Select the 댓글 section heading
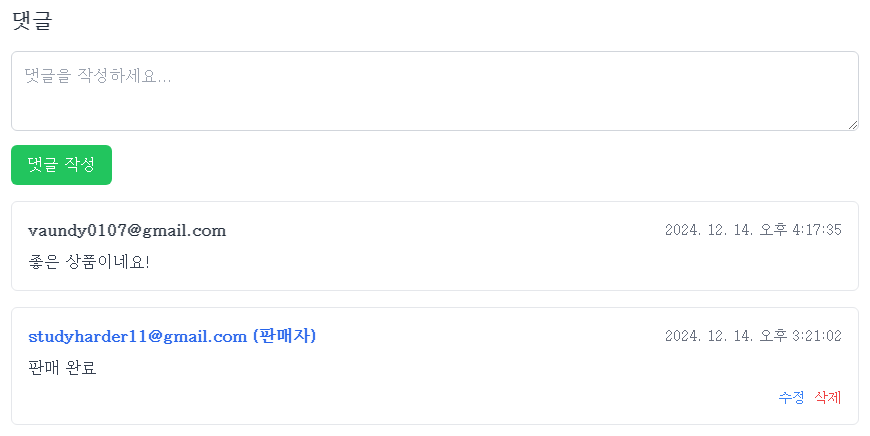The height and width of the screenshot is (436, 870). [32, 21]
